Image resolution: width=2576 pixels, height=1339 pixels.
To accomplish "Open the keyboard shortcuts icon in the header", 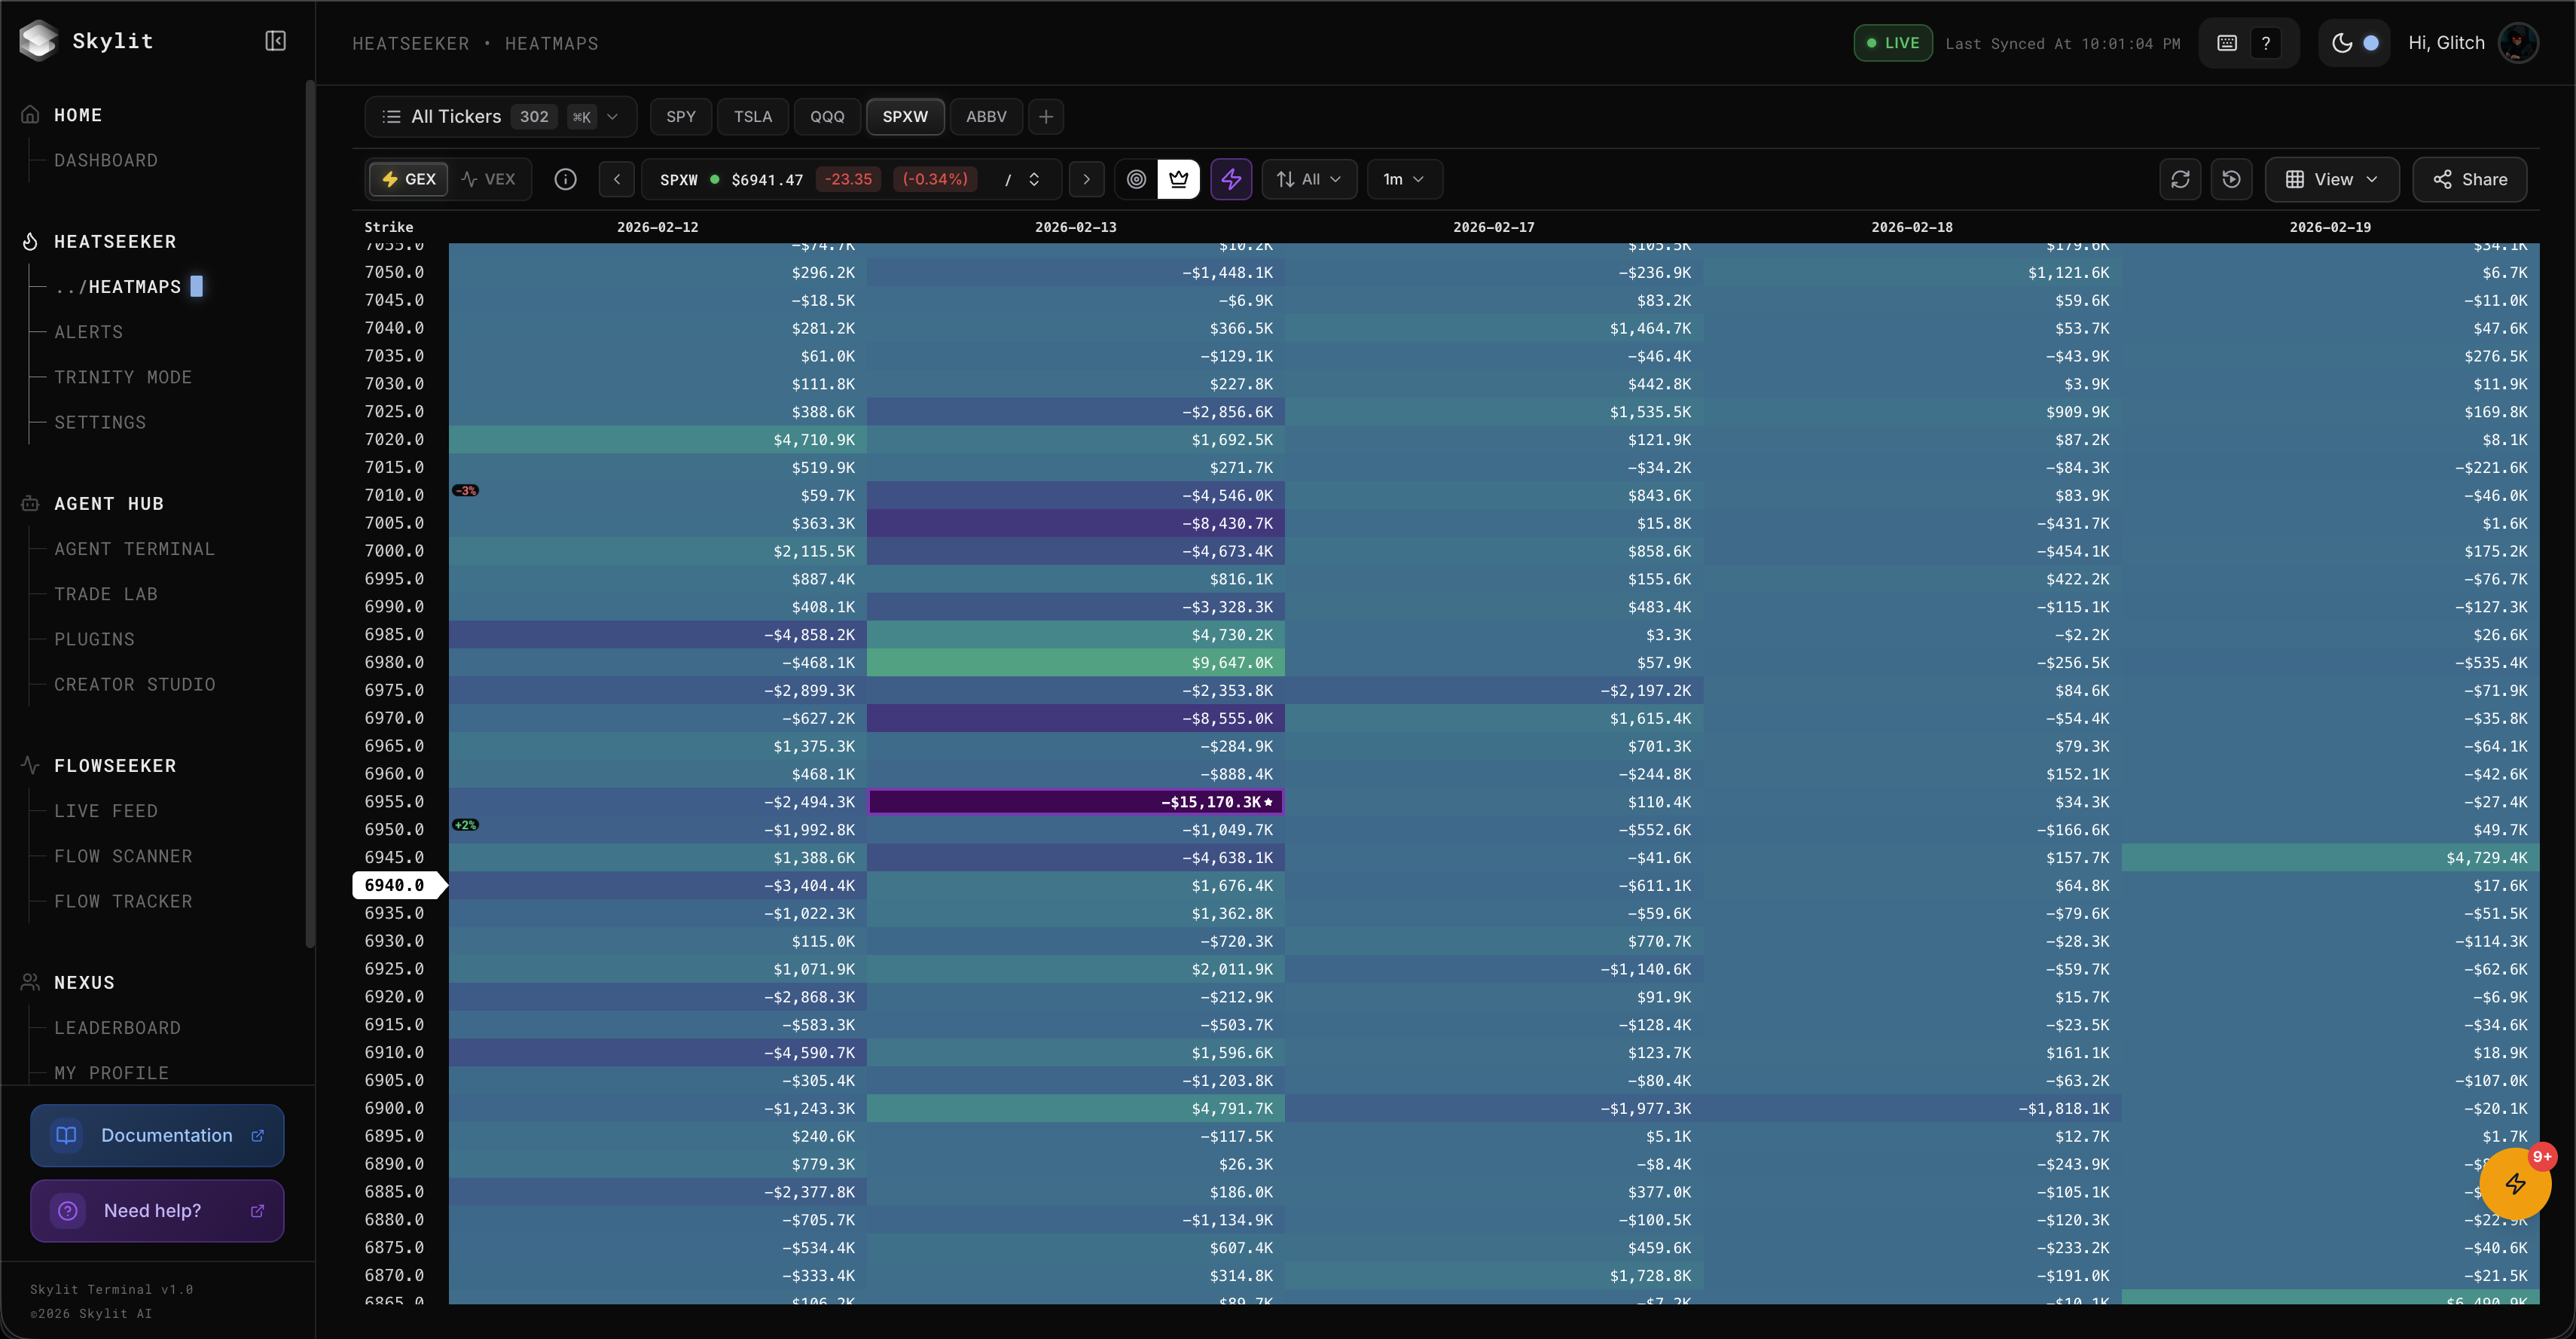I will tap(2226, 42).
